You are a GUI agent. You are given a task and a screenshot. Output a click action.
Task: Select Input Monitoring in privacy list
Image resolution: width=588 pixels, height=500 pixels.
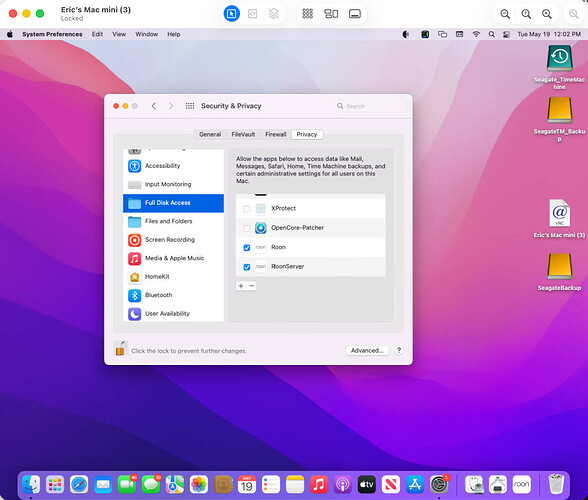pyautogui.click(x=174, y=184)
